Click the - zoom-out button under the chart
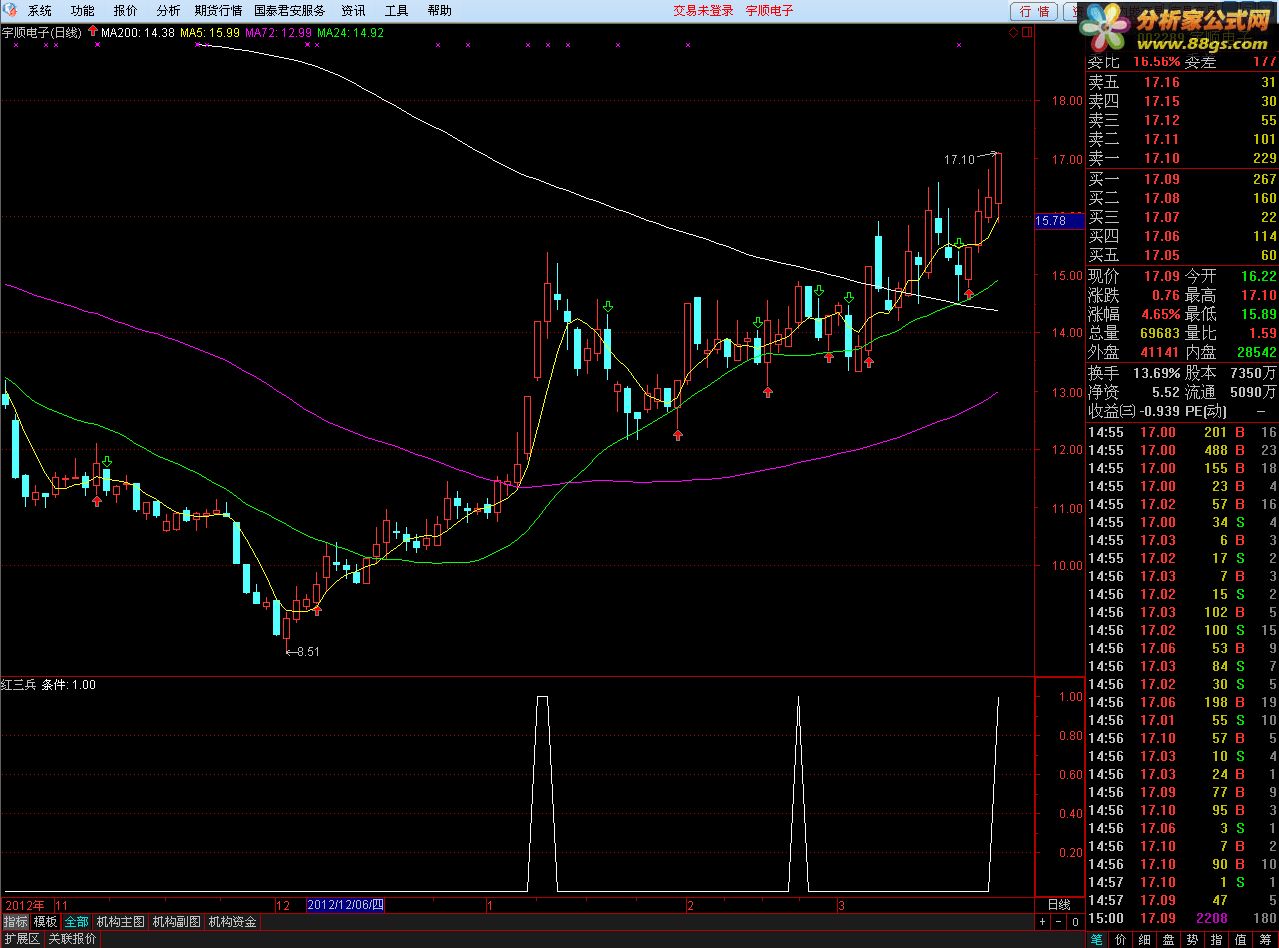This screenshot has width=1279, height=948. pos(1059,922)
